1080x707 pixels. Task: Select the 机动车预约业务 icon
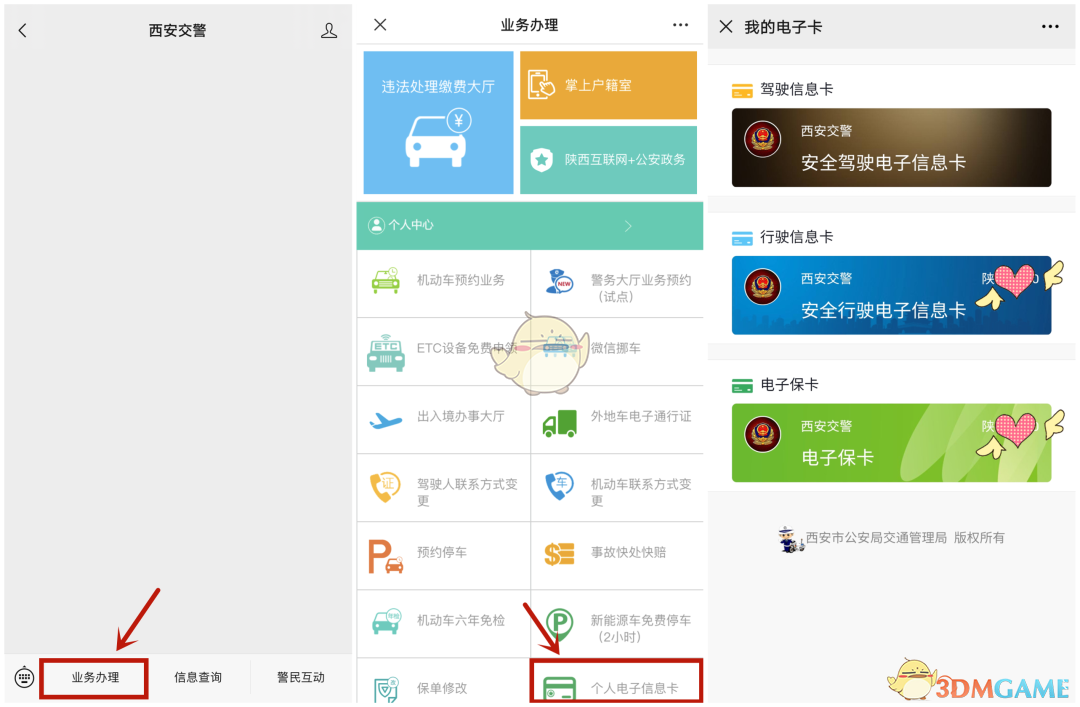pyautogui.click(x=386, y=283)
